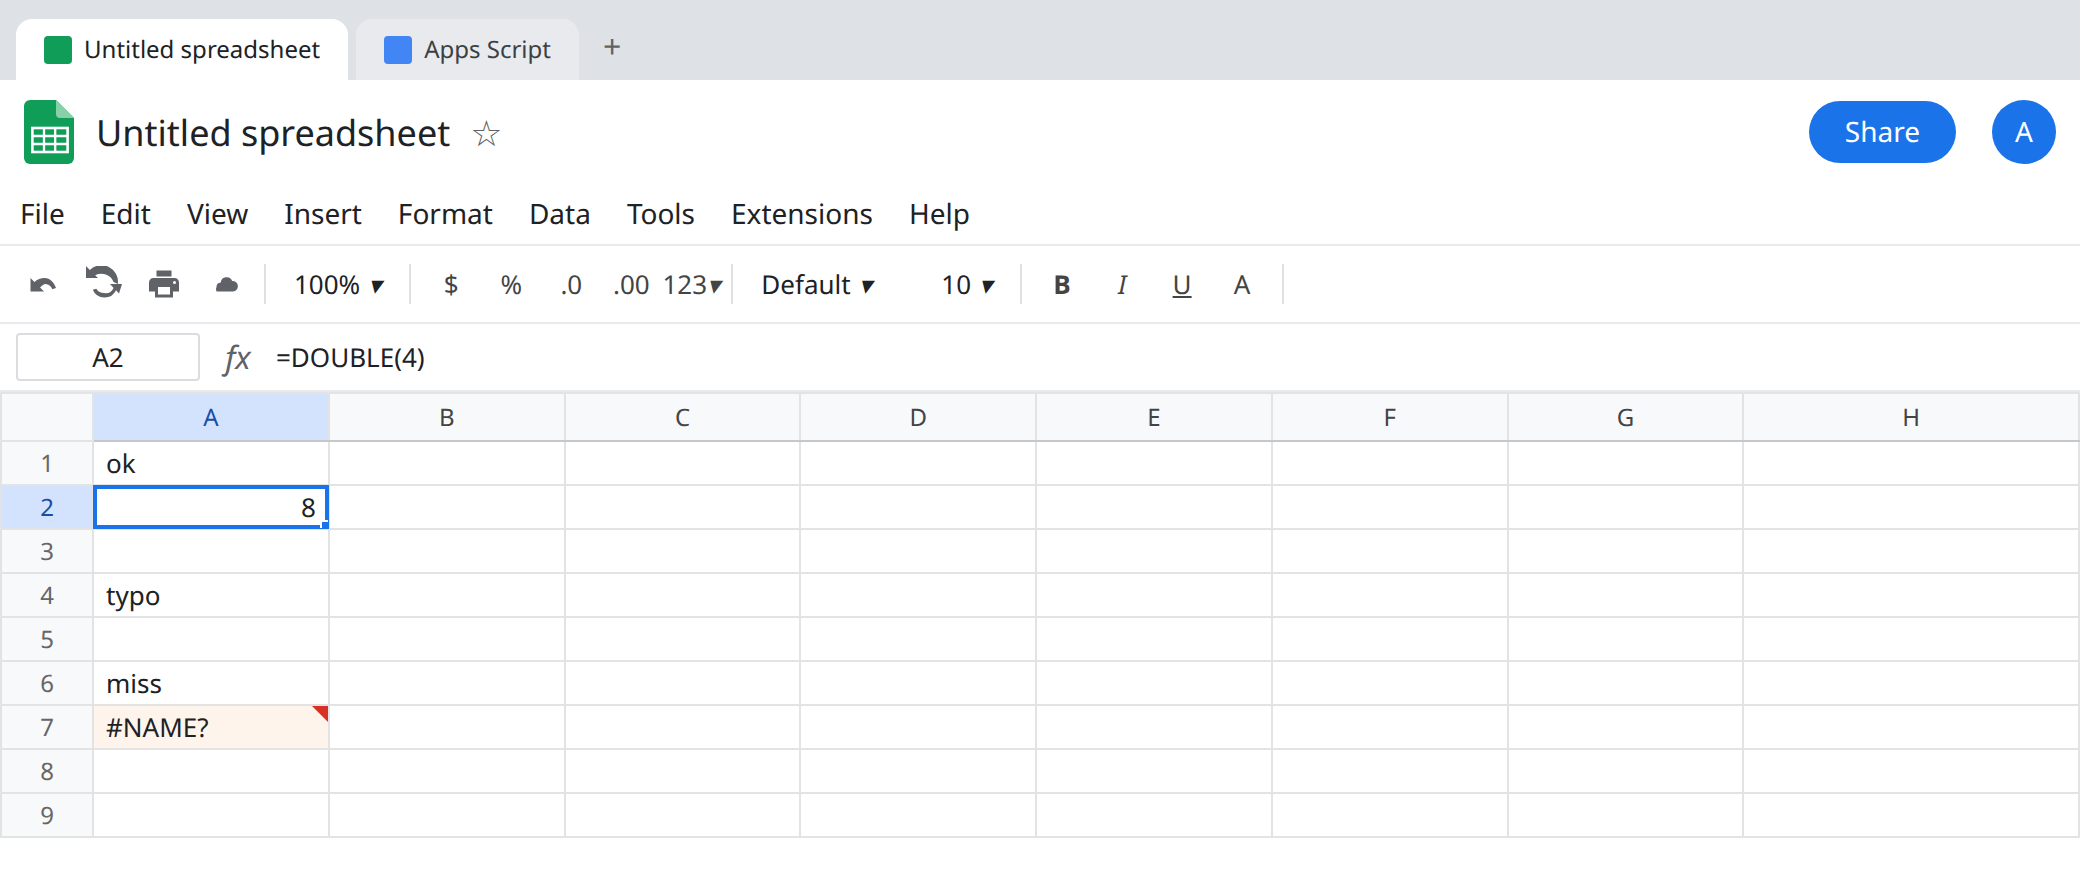Open the View menu
This screenshot has width=2080, height=872.
point(217,214)
